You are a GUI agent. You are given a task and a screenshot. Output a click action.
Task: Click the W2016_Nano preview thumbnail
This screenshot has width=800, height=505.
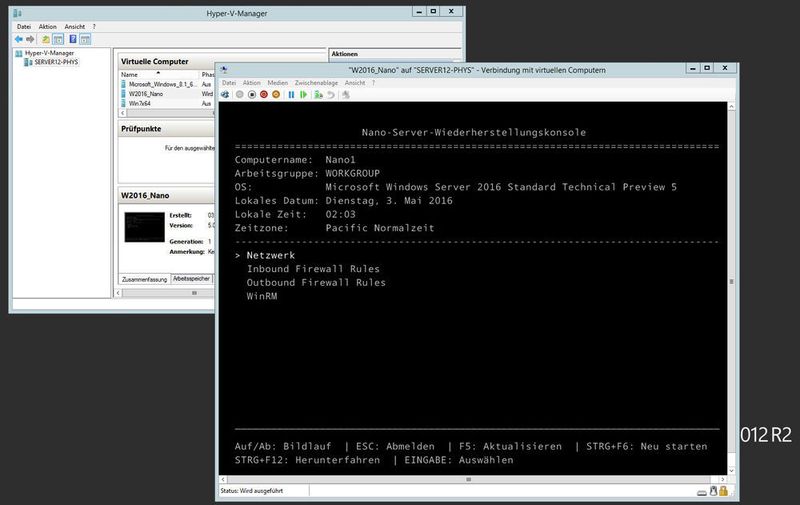click(144, 227)
